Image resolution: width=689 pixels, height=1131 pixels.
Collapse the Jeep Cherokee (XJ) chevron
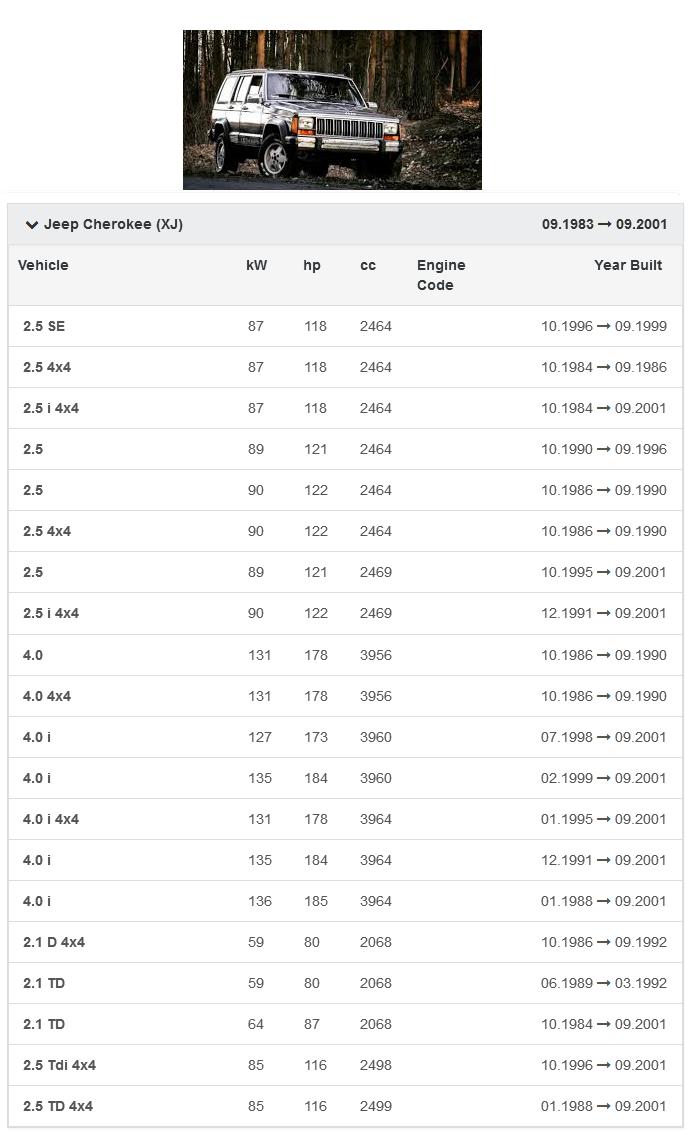click(x=32, y=225)
